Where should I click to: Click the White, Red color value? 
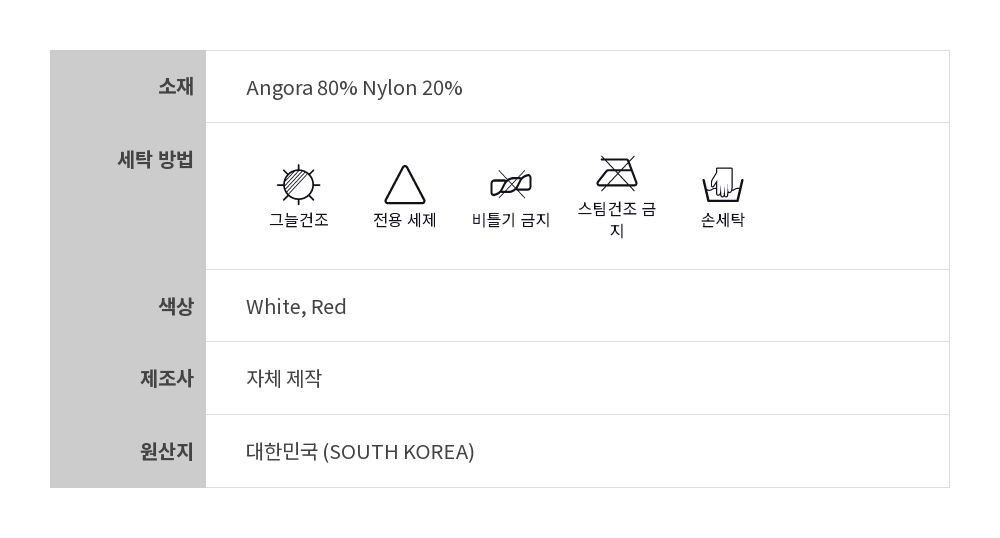point(296,307)
